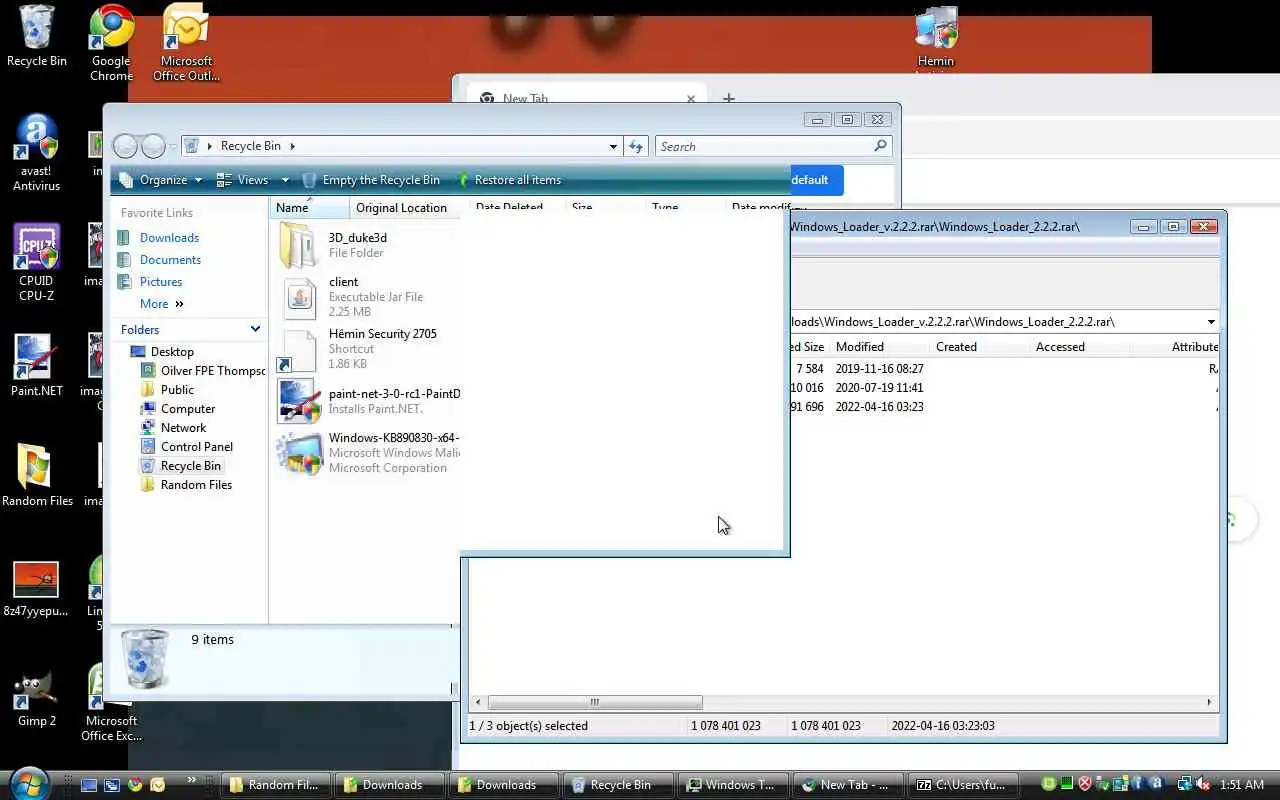
Task: Switch to the New Tab tab in Chrome
Action: (585, 98)
